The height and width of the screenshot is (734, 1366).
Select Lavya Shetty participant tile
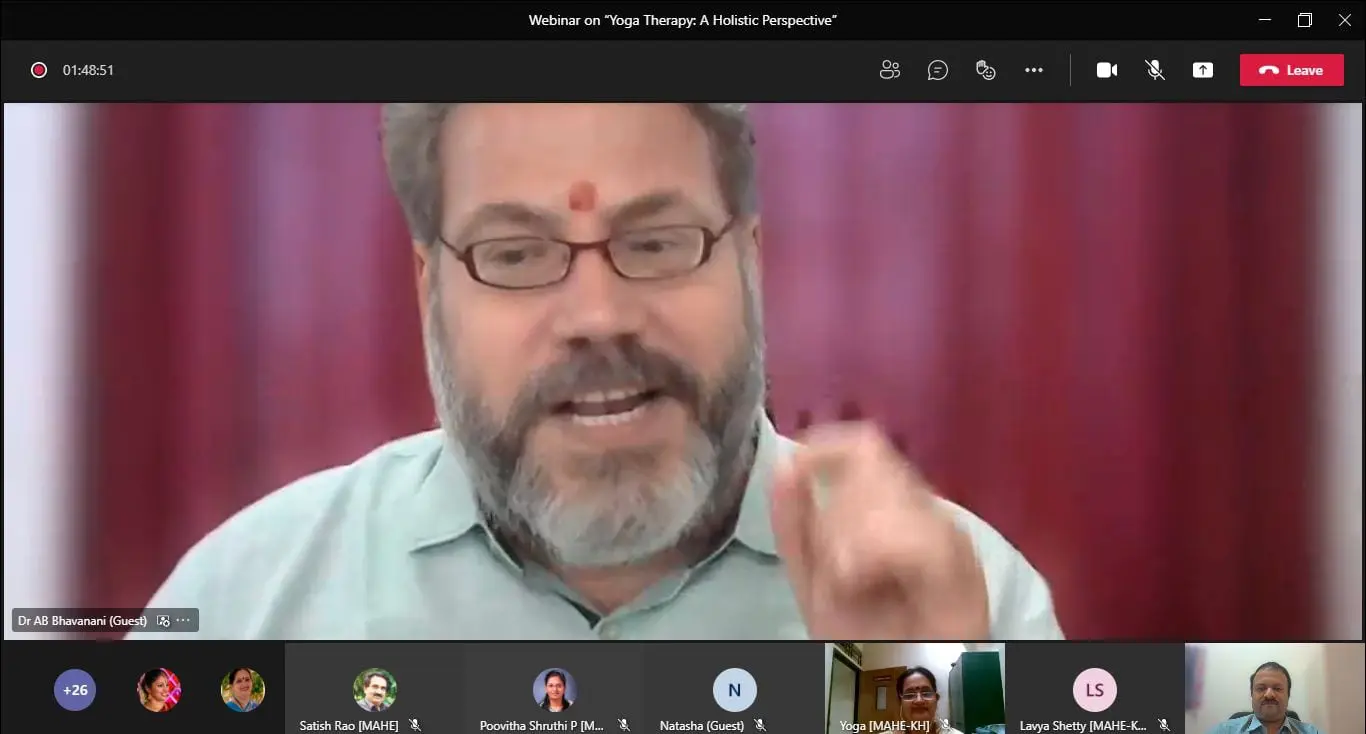click(x=1094, y=689)
